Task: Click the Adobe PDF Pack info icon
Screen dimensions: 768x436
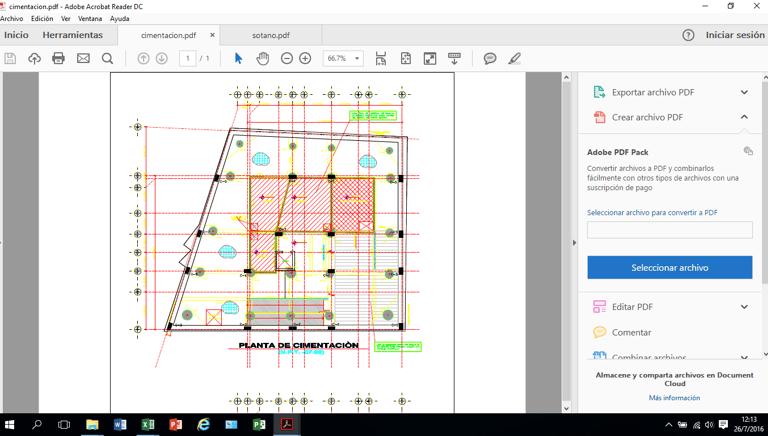Action: point(748,151)
